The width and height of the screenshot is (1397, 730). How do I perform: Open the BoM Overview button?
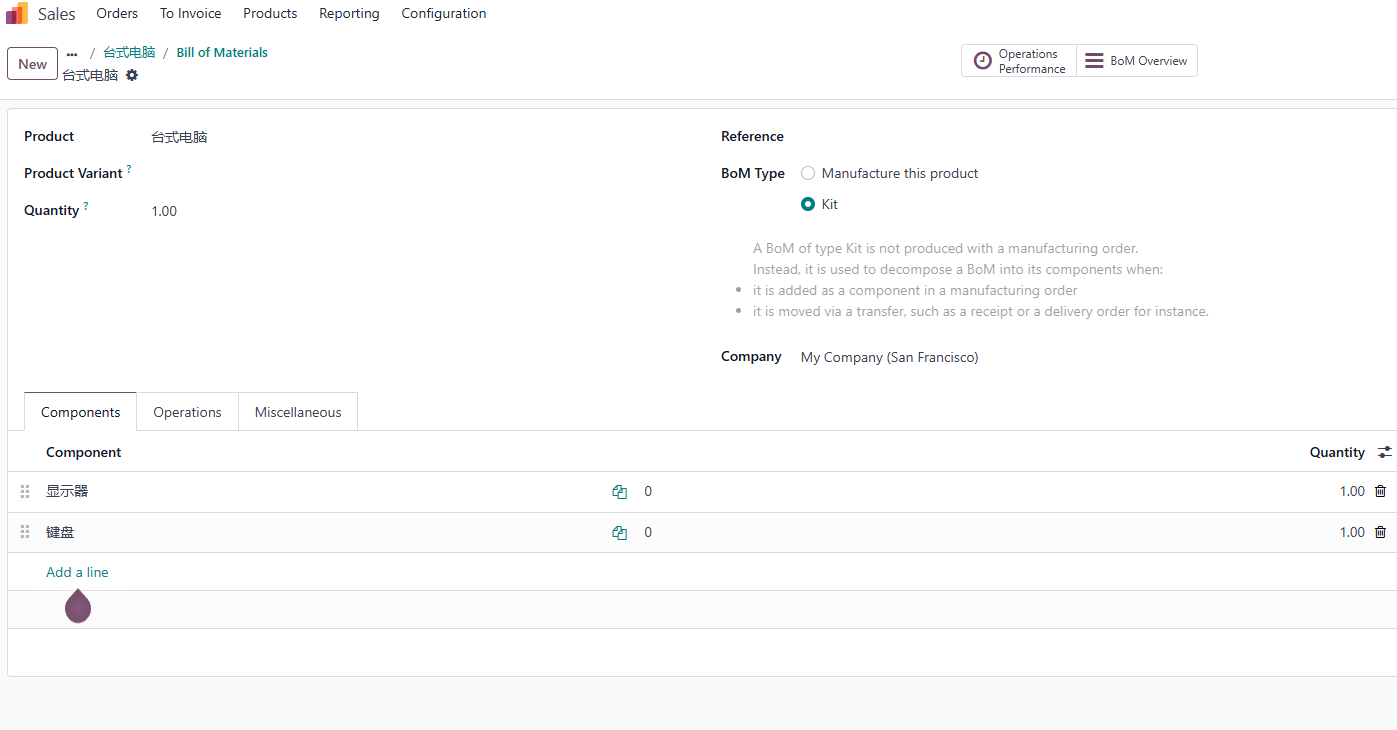click(1137, 61)
